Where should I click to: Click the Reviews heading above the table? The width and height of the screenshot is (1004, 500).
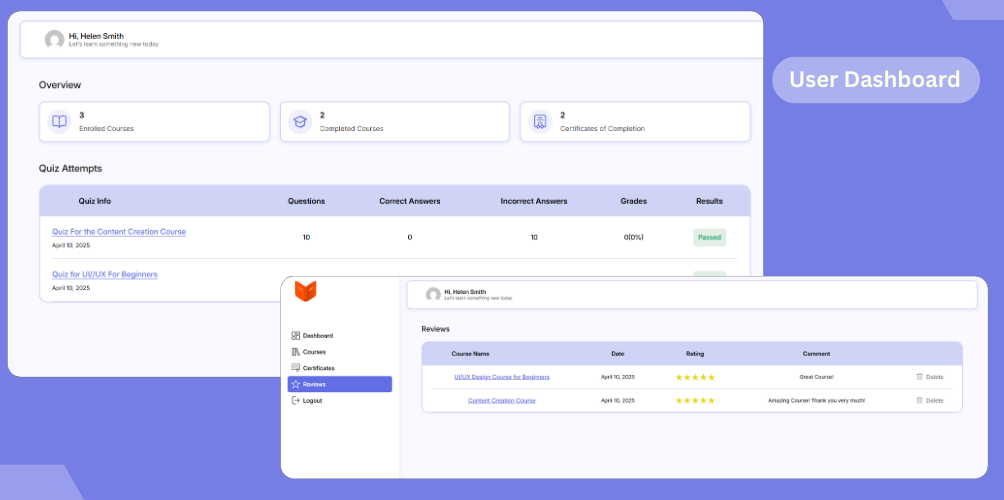(x=435, y=329)
